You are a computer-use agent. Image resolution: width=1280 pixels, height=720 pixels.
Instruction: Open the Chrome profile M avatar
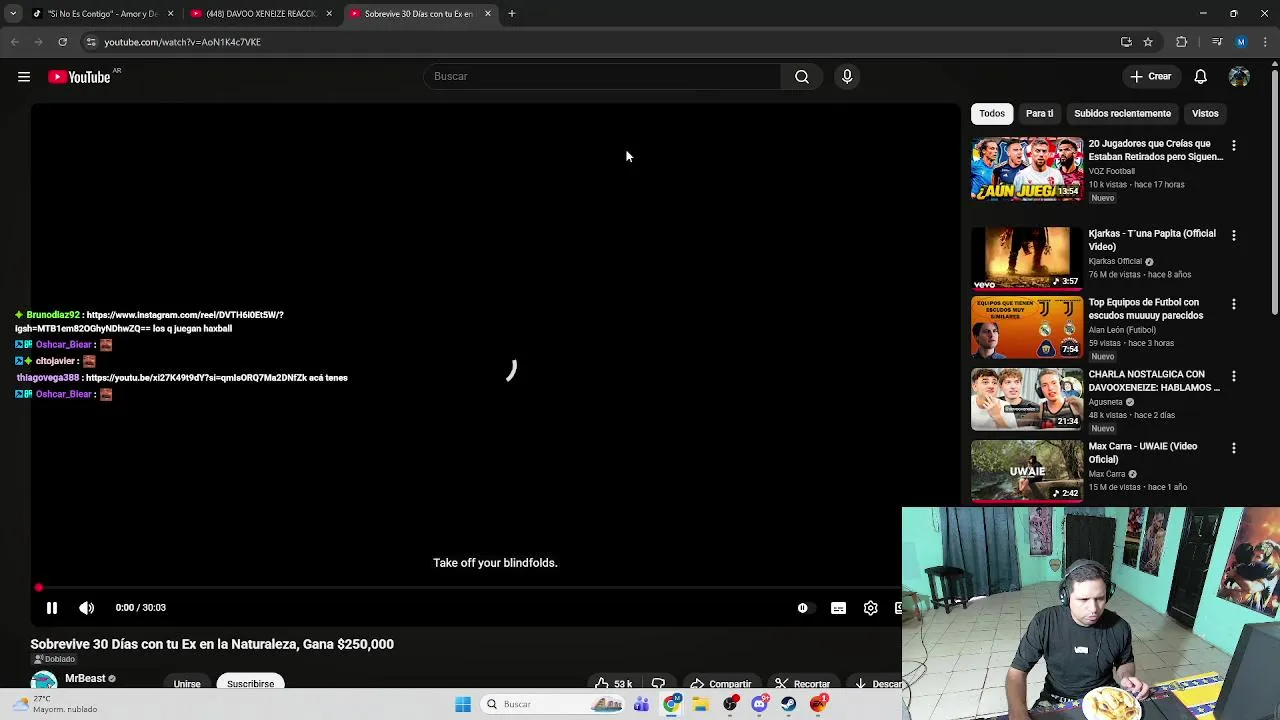[1241, 42]
